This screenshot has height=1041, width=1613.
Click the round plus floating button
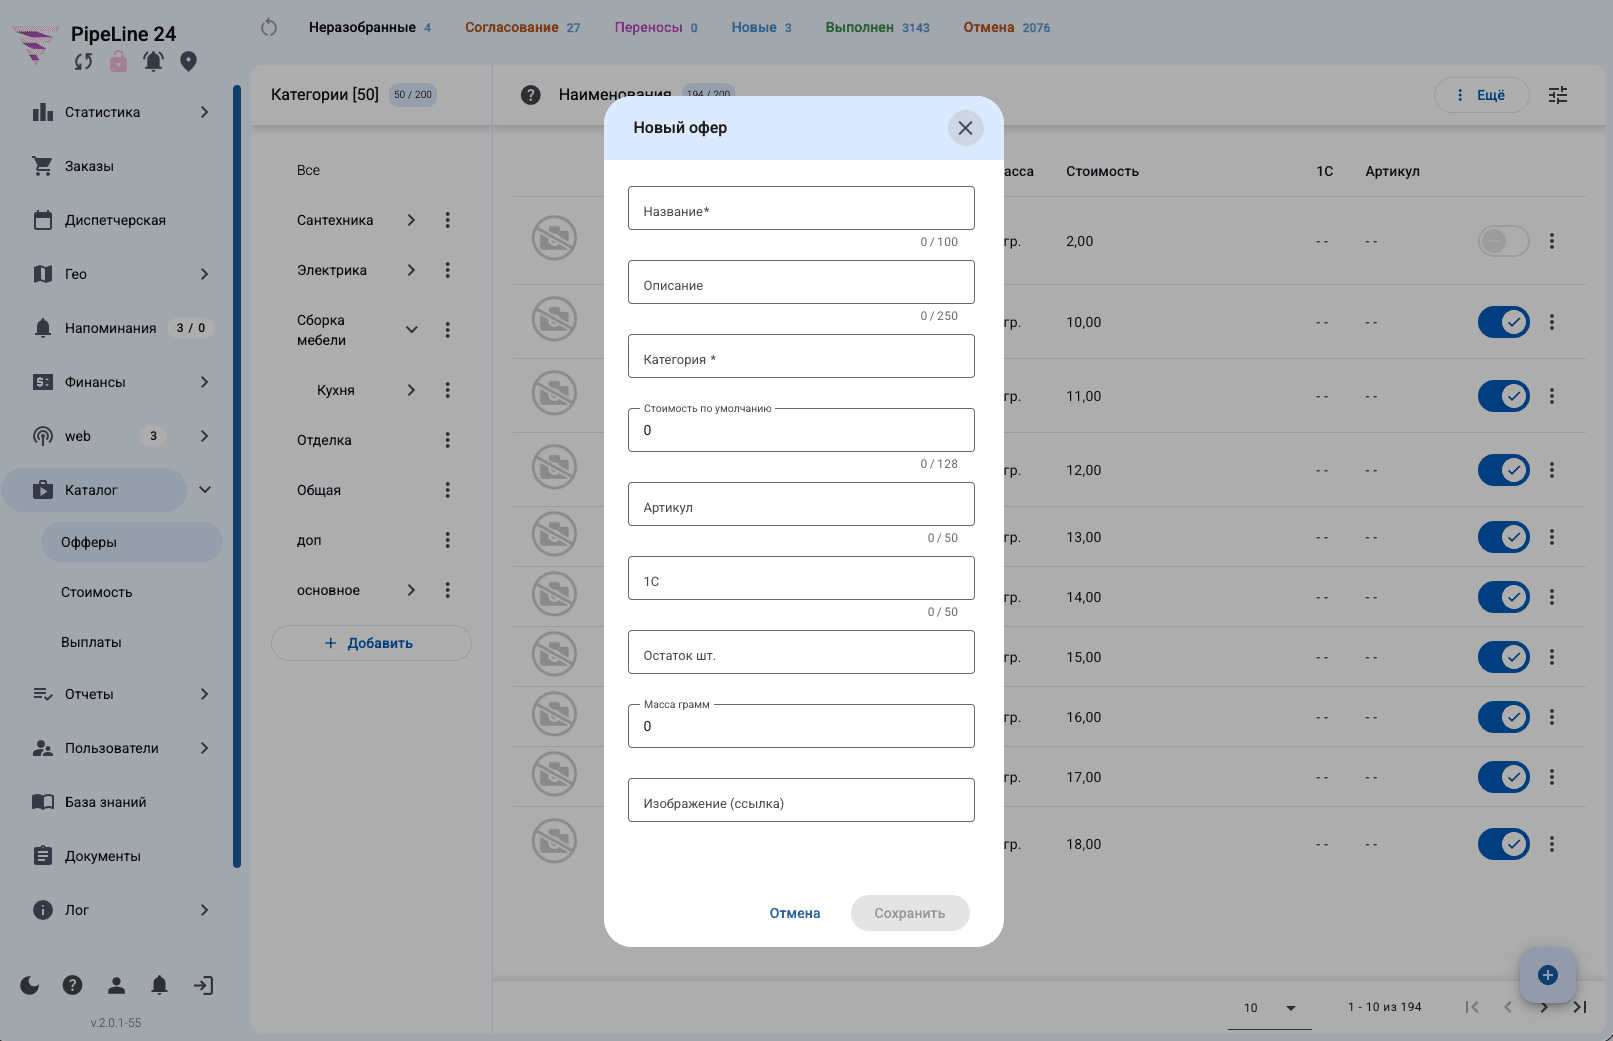point(1548,975)
